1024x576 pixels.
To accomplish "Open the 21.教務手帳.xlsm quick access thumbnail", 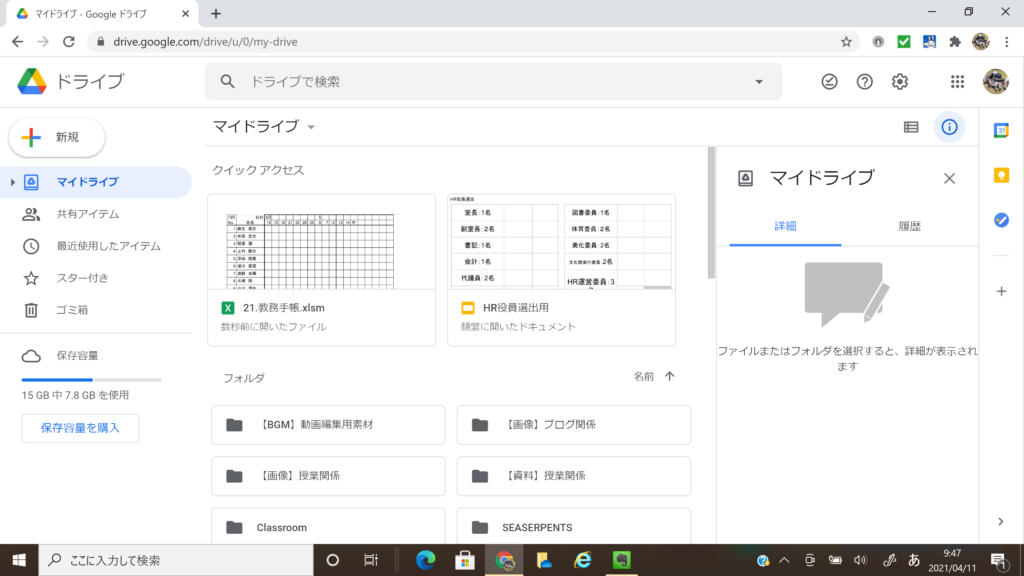I will (321, 242).
